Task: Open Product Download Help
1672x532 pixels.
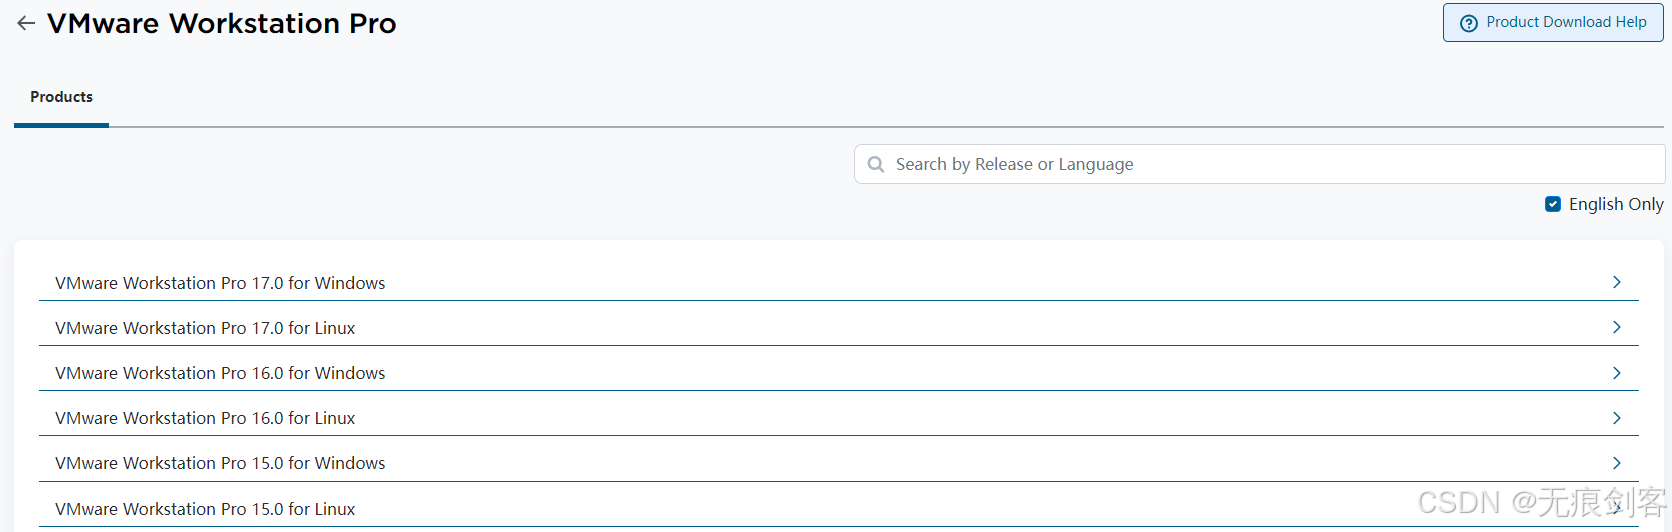Action: (1553, 23)
